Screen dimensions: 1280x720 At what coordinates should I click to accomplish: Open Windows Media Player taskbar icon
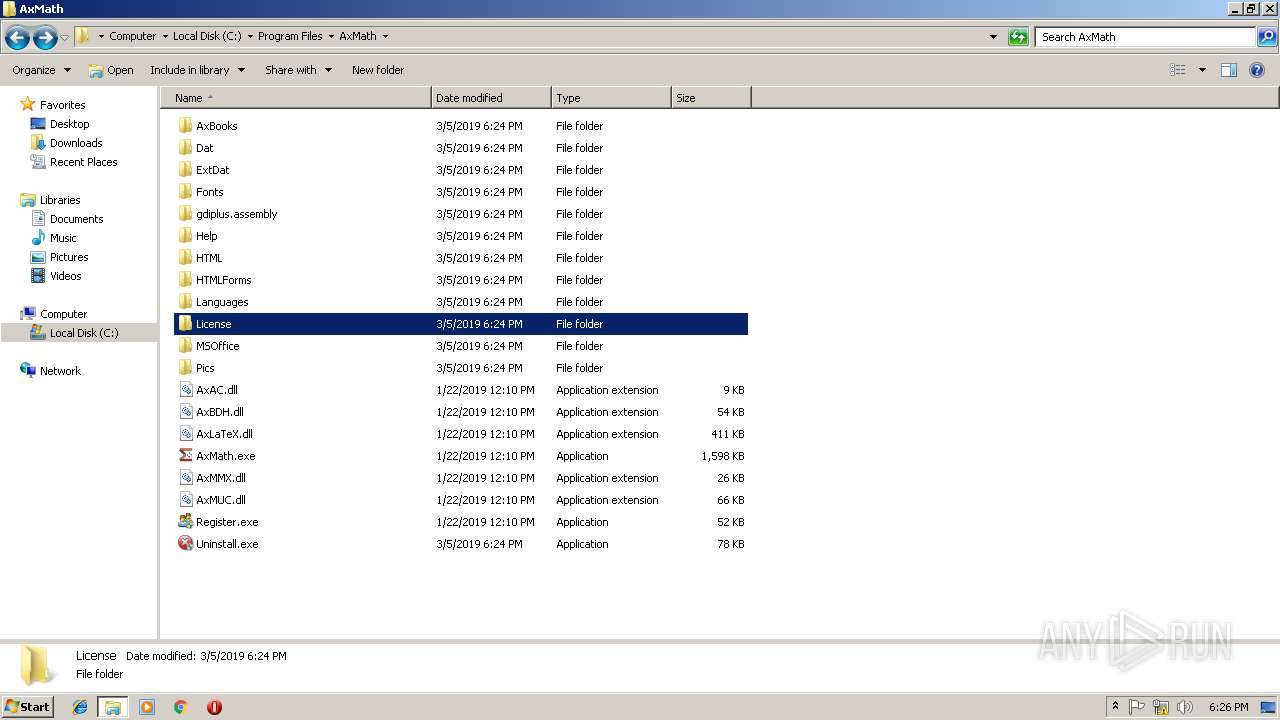click(147, 707)
